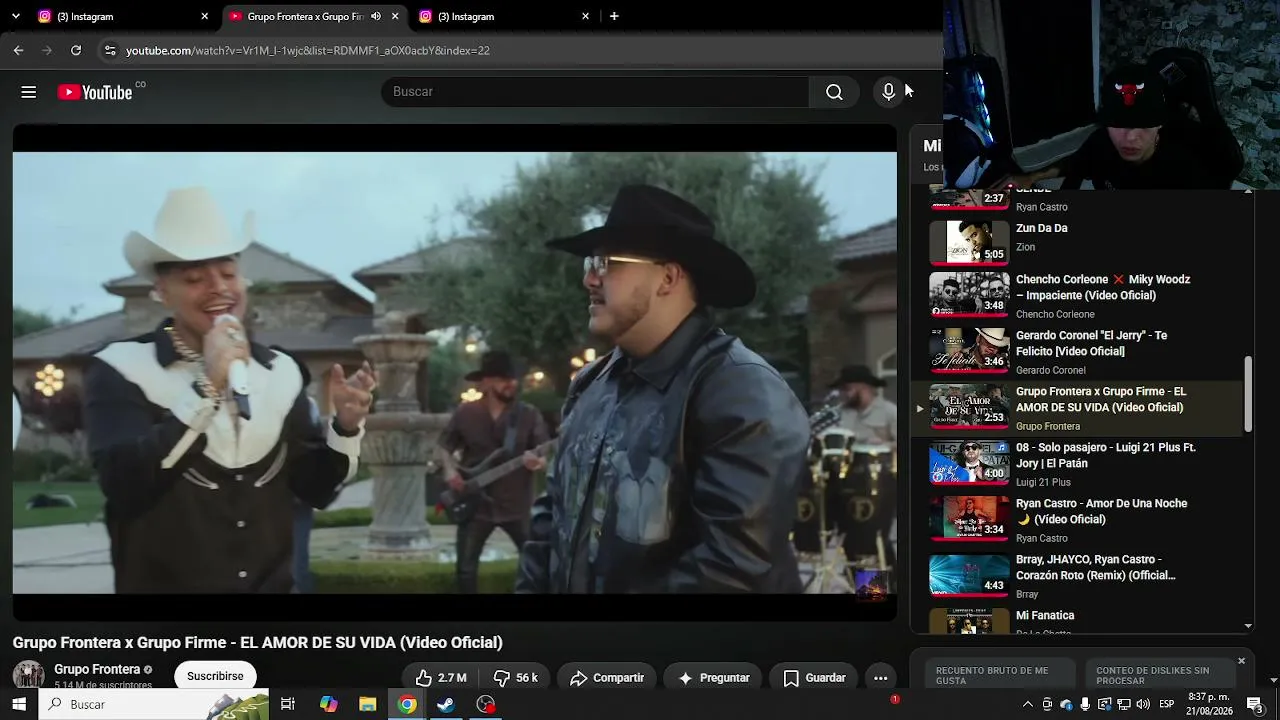Image resolution: width=1280 pixels, height=720 pixels.
Task: Open Task View on the taskbar
Action: [288, 704]
